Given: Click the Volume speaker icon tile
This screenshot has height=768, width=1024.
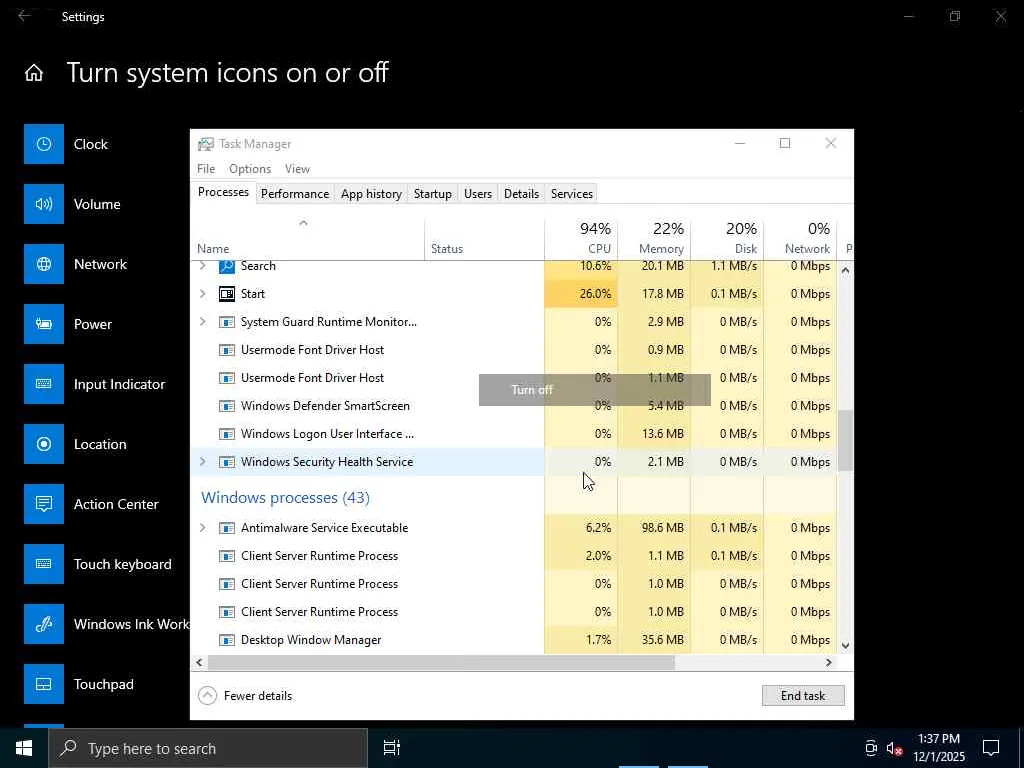Looking at the screenshot, I should tap(44, 204).
